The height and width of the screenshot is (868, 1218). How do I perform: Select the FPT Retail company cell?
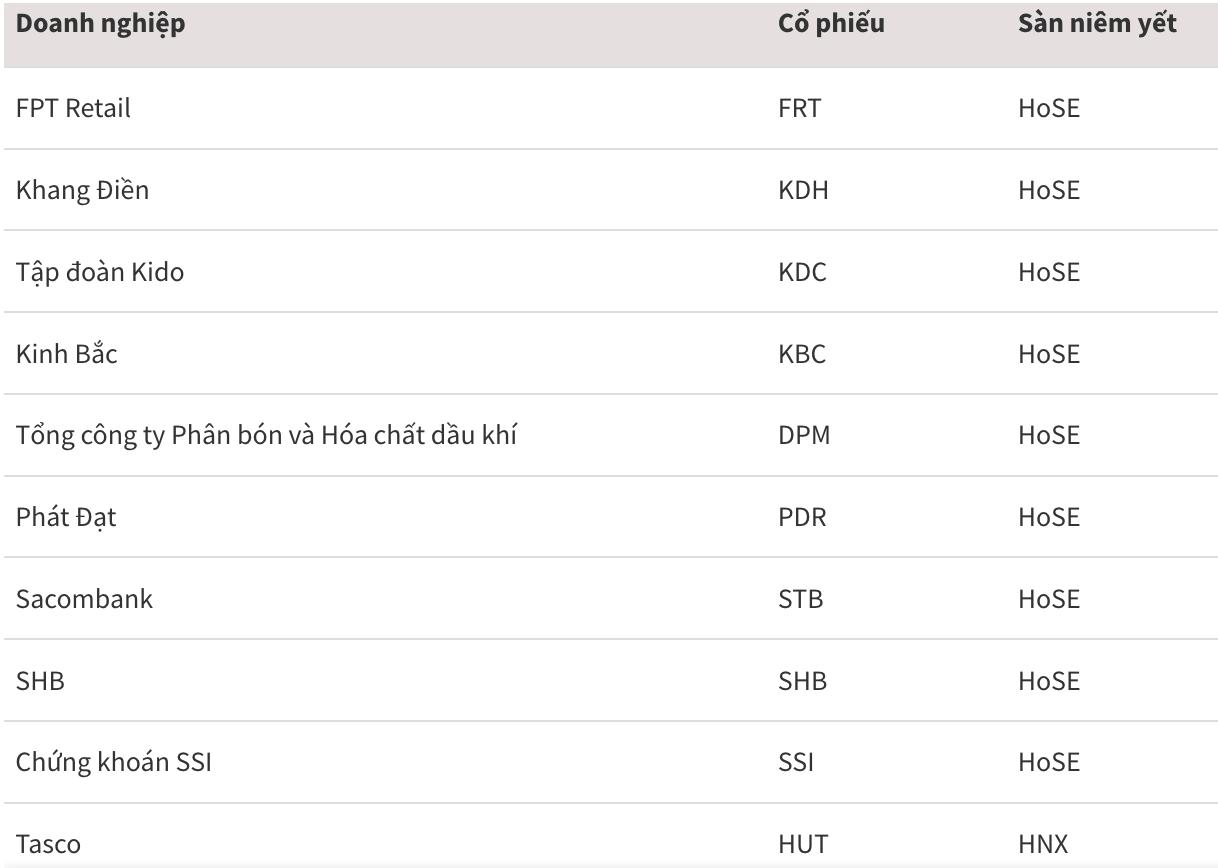click(x=73, y=108)
